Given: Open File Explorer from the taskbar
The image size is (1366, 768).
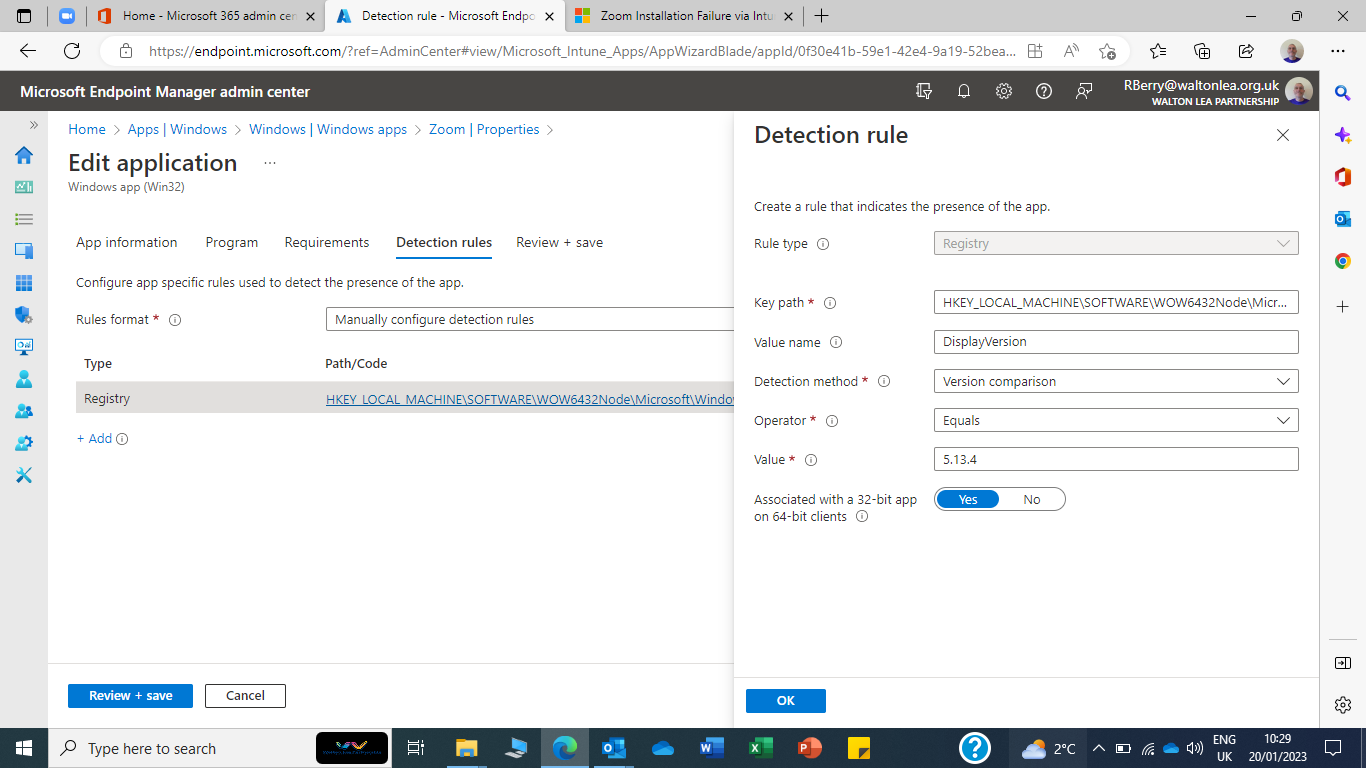Looking at the screenshot, I should coord(467,748).
